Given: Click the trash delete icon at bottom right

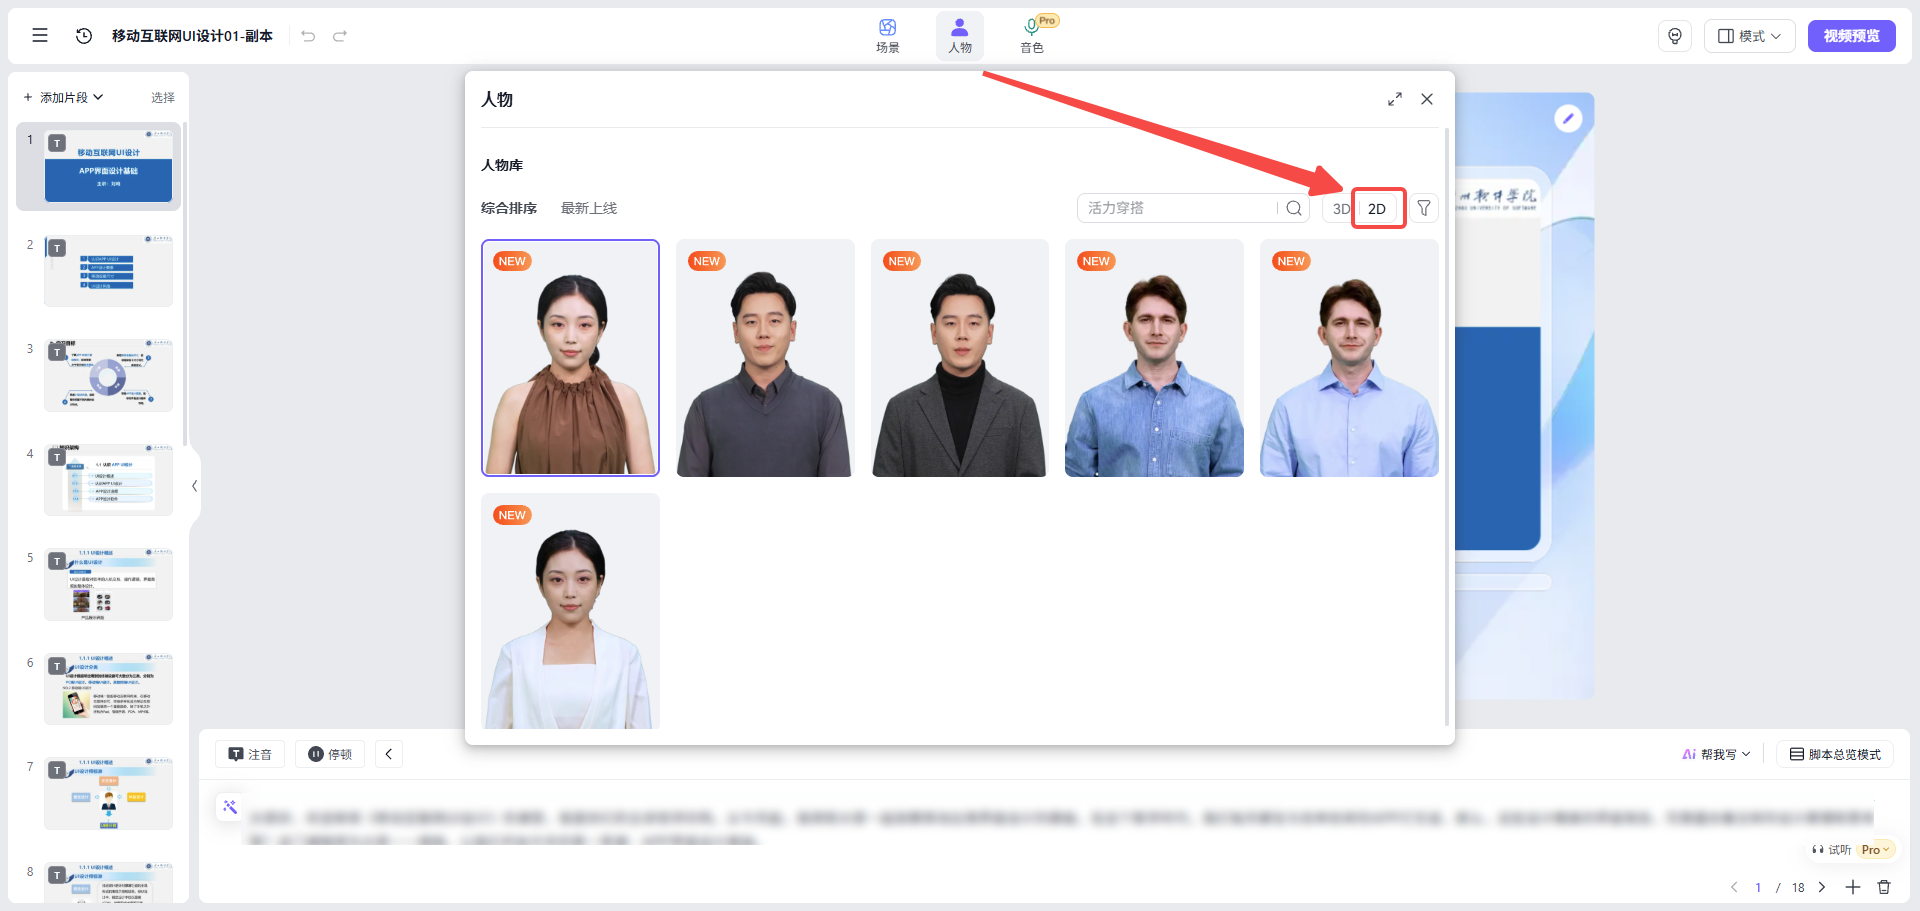Looking at the screenshot, I should click(1884, 887).
